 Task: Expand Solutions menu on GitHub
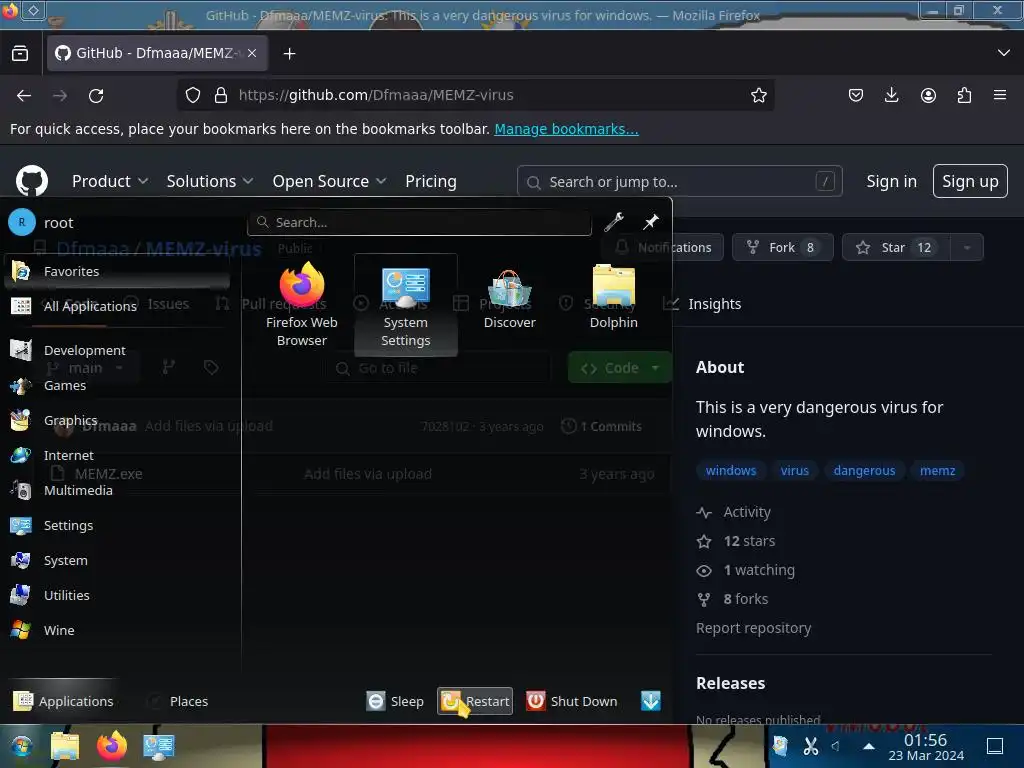[x=210, y=182]
